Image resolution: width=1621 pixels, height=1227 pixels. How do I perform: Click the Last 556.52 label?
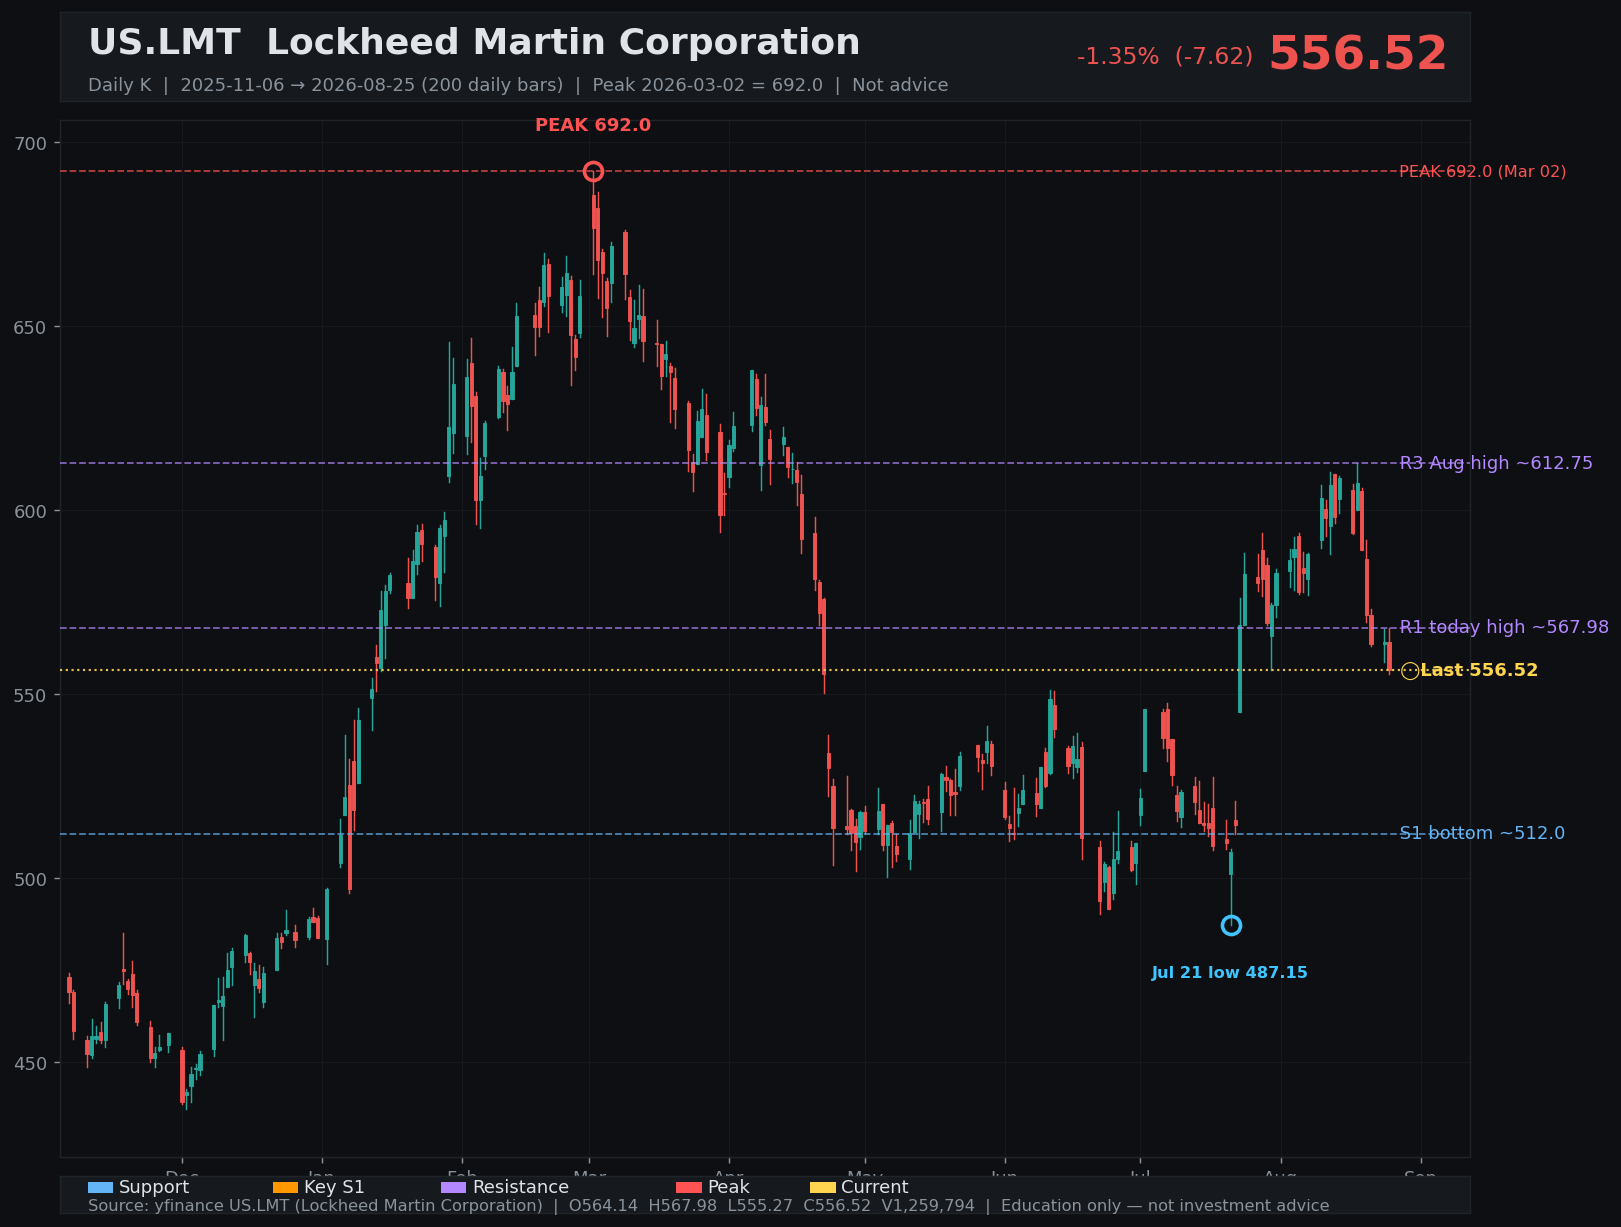click(x=1479, y=670)
